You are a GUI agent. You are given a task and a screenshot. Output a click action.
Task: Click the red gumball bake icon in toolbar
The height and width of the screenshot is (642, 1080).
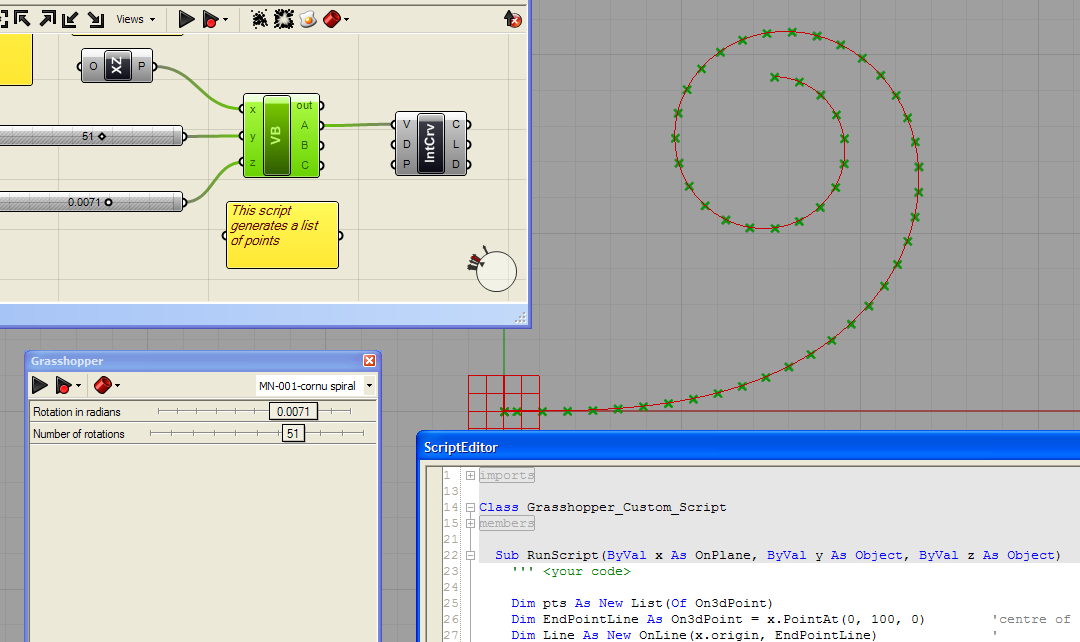(x=330, y=17)
